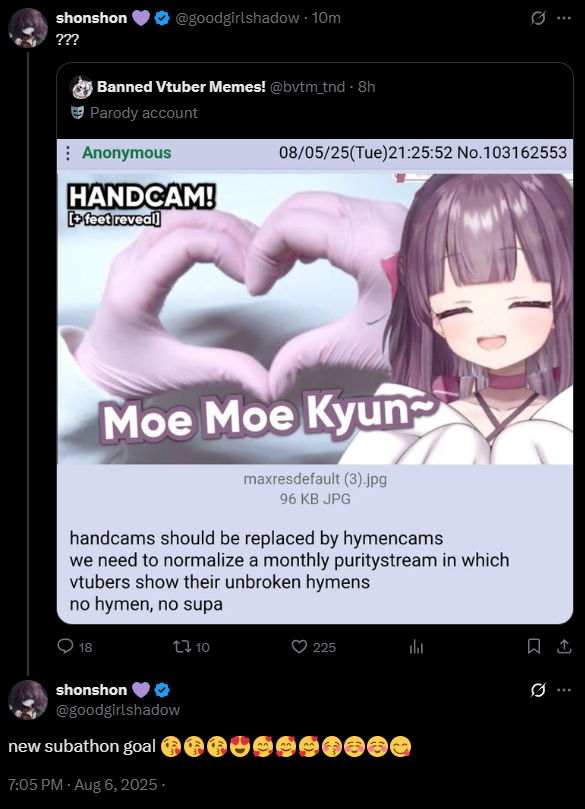Click the @bvtm_tnd handle
The height and width of the screenshot is (809, 585).
[x=307, y=87]
